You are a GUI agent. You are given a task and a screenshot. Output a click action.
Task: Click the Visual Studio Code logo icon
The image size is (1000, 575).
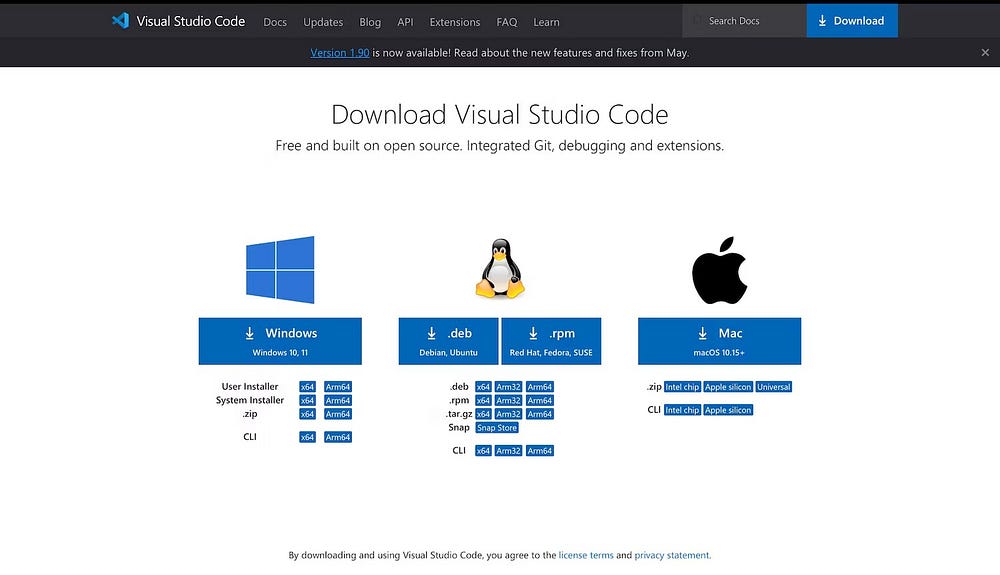tap(121, 20)
